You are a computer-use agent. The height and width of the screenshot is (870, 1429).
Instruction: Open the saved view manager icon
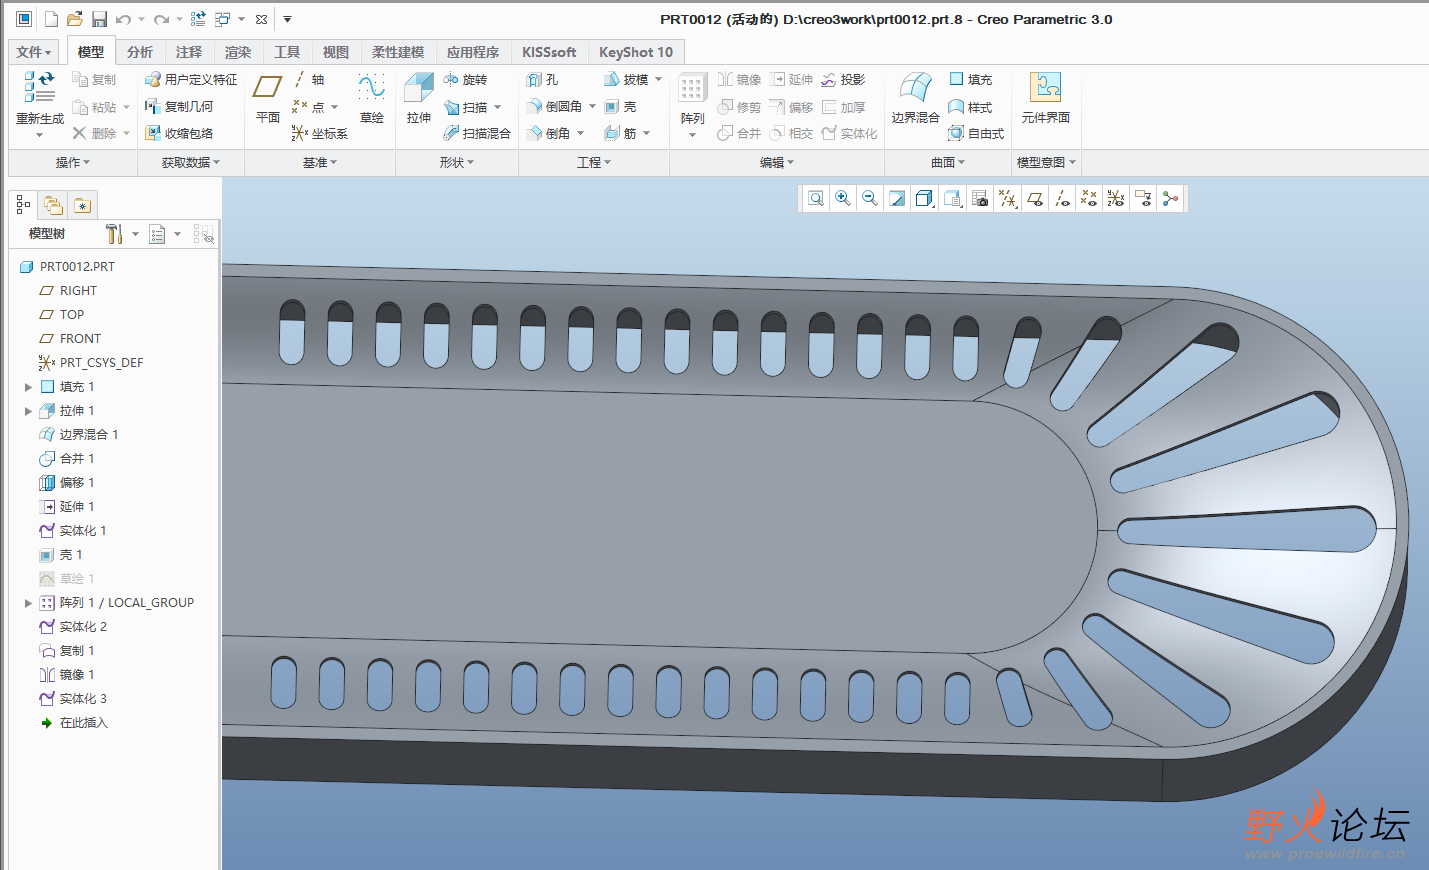point(952,199)
